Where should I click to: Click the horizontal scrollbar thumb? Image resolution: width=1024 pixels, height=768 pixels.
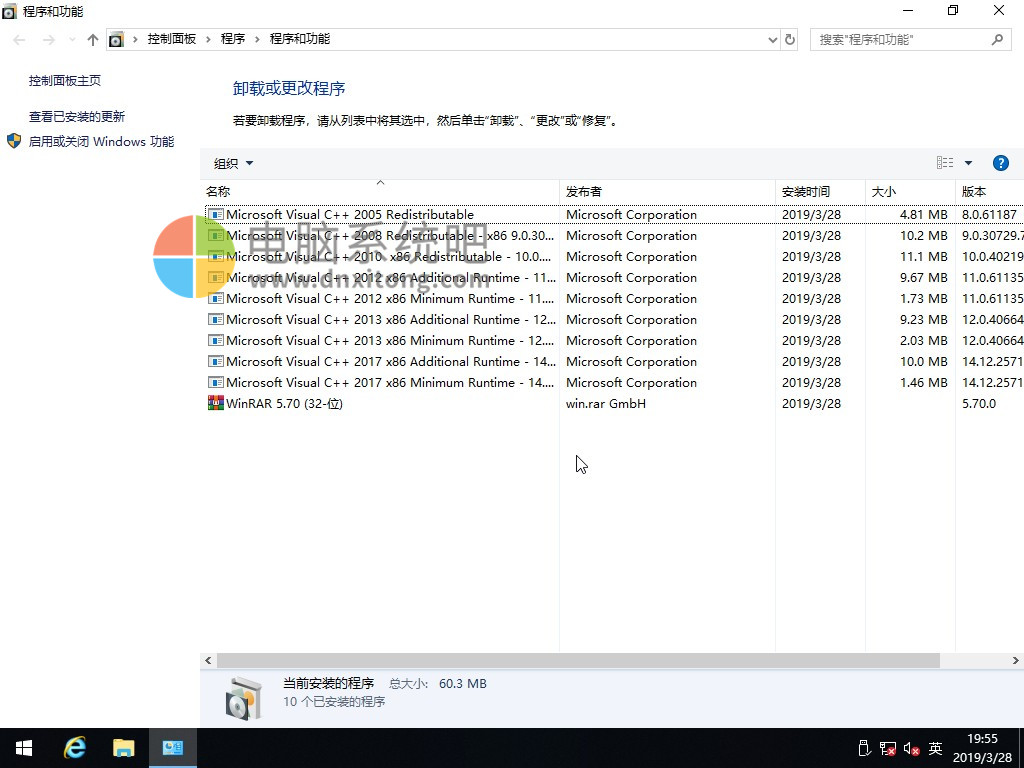pos(578,660)
